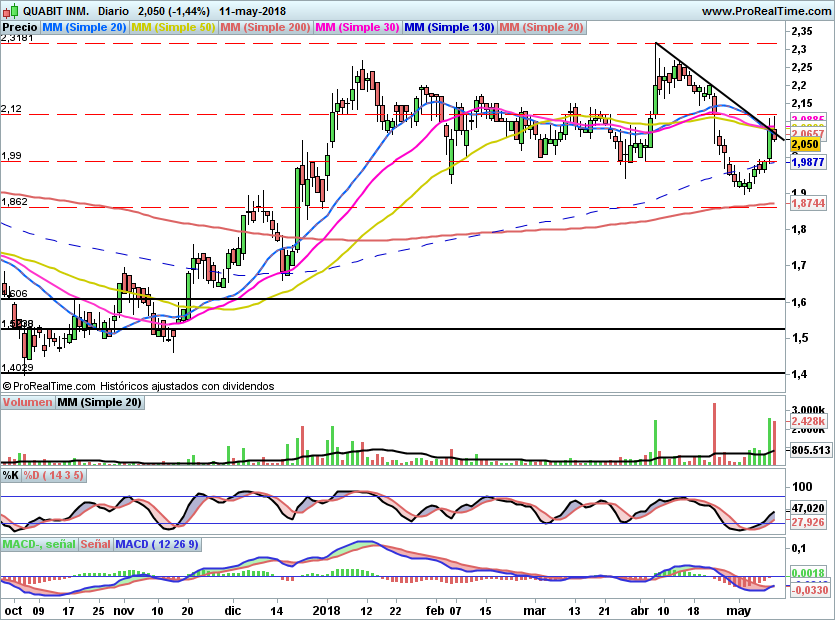Click the mar marker on time axis

point(534,610)
